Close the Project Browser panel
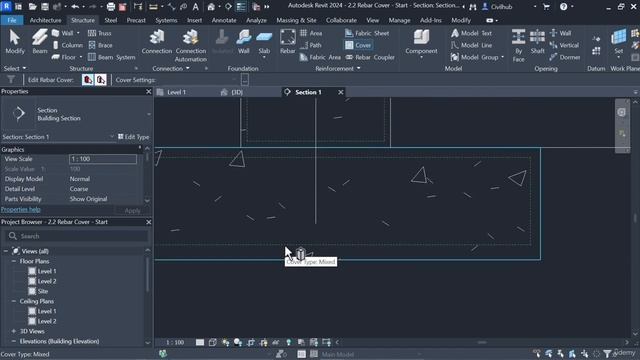This screenshot has width=640, height=360. point(149,222)
